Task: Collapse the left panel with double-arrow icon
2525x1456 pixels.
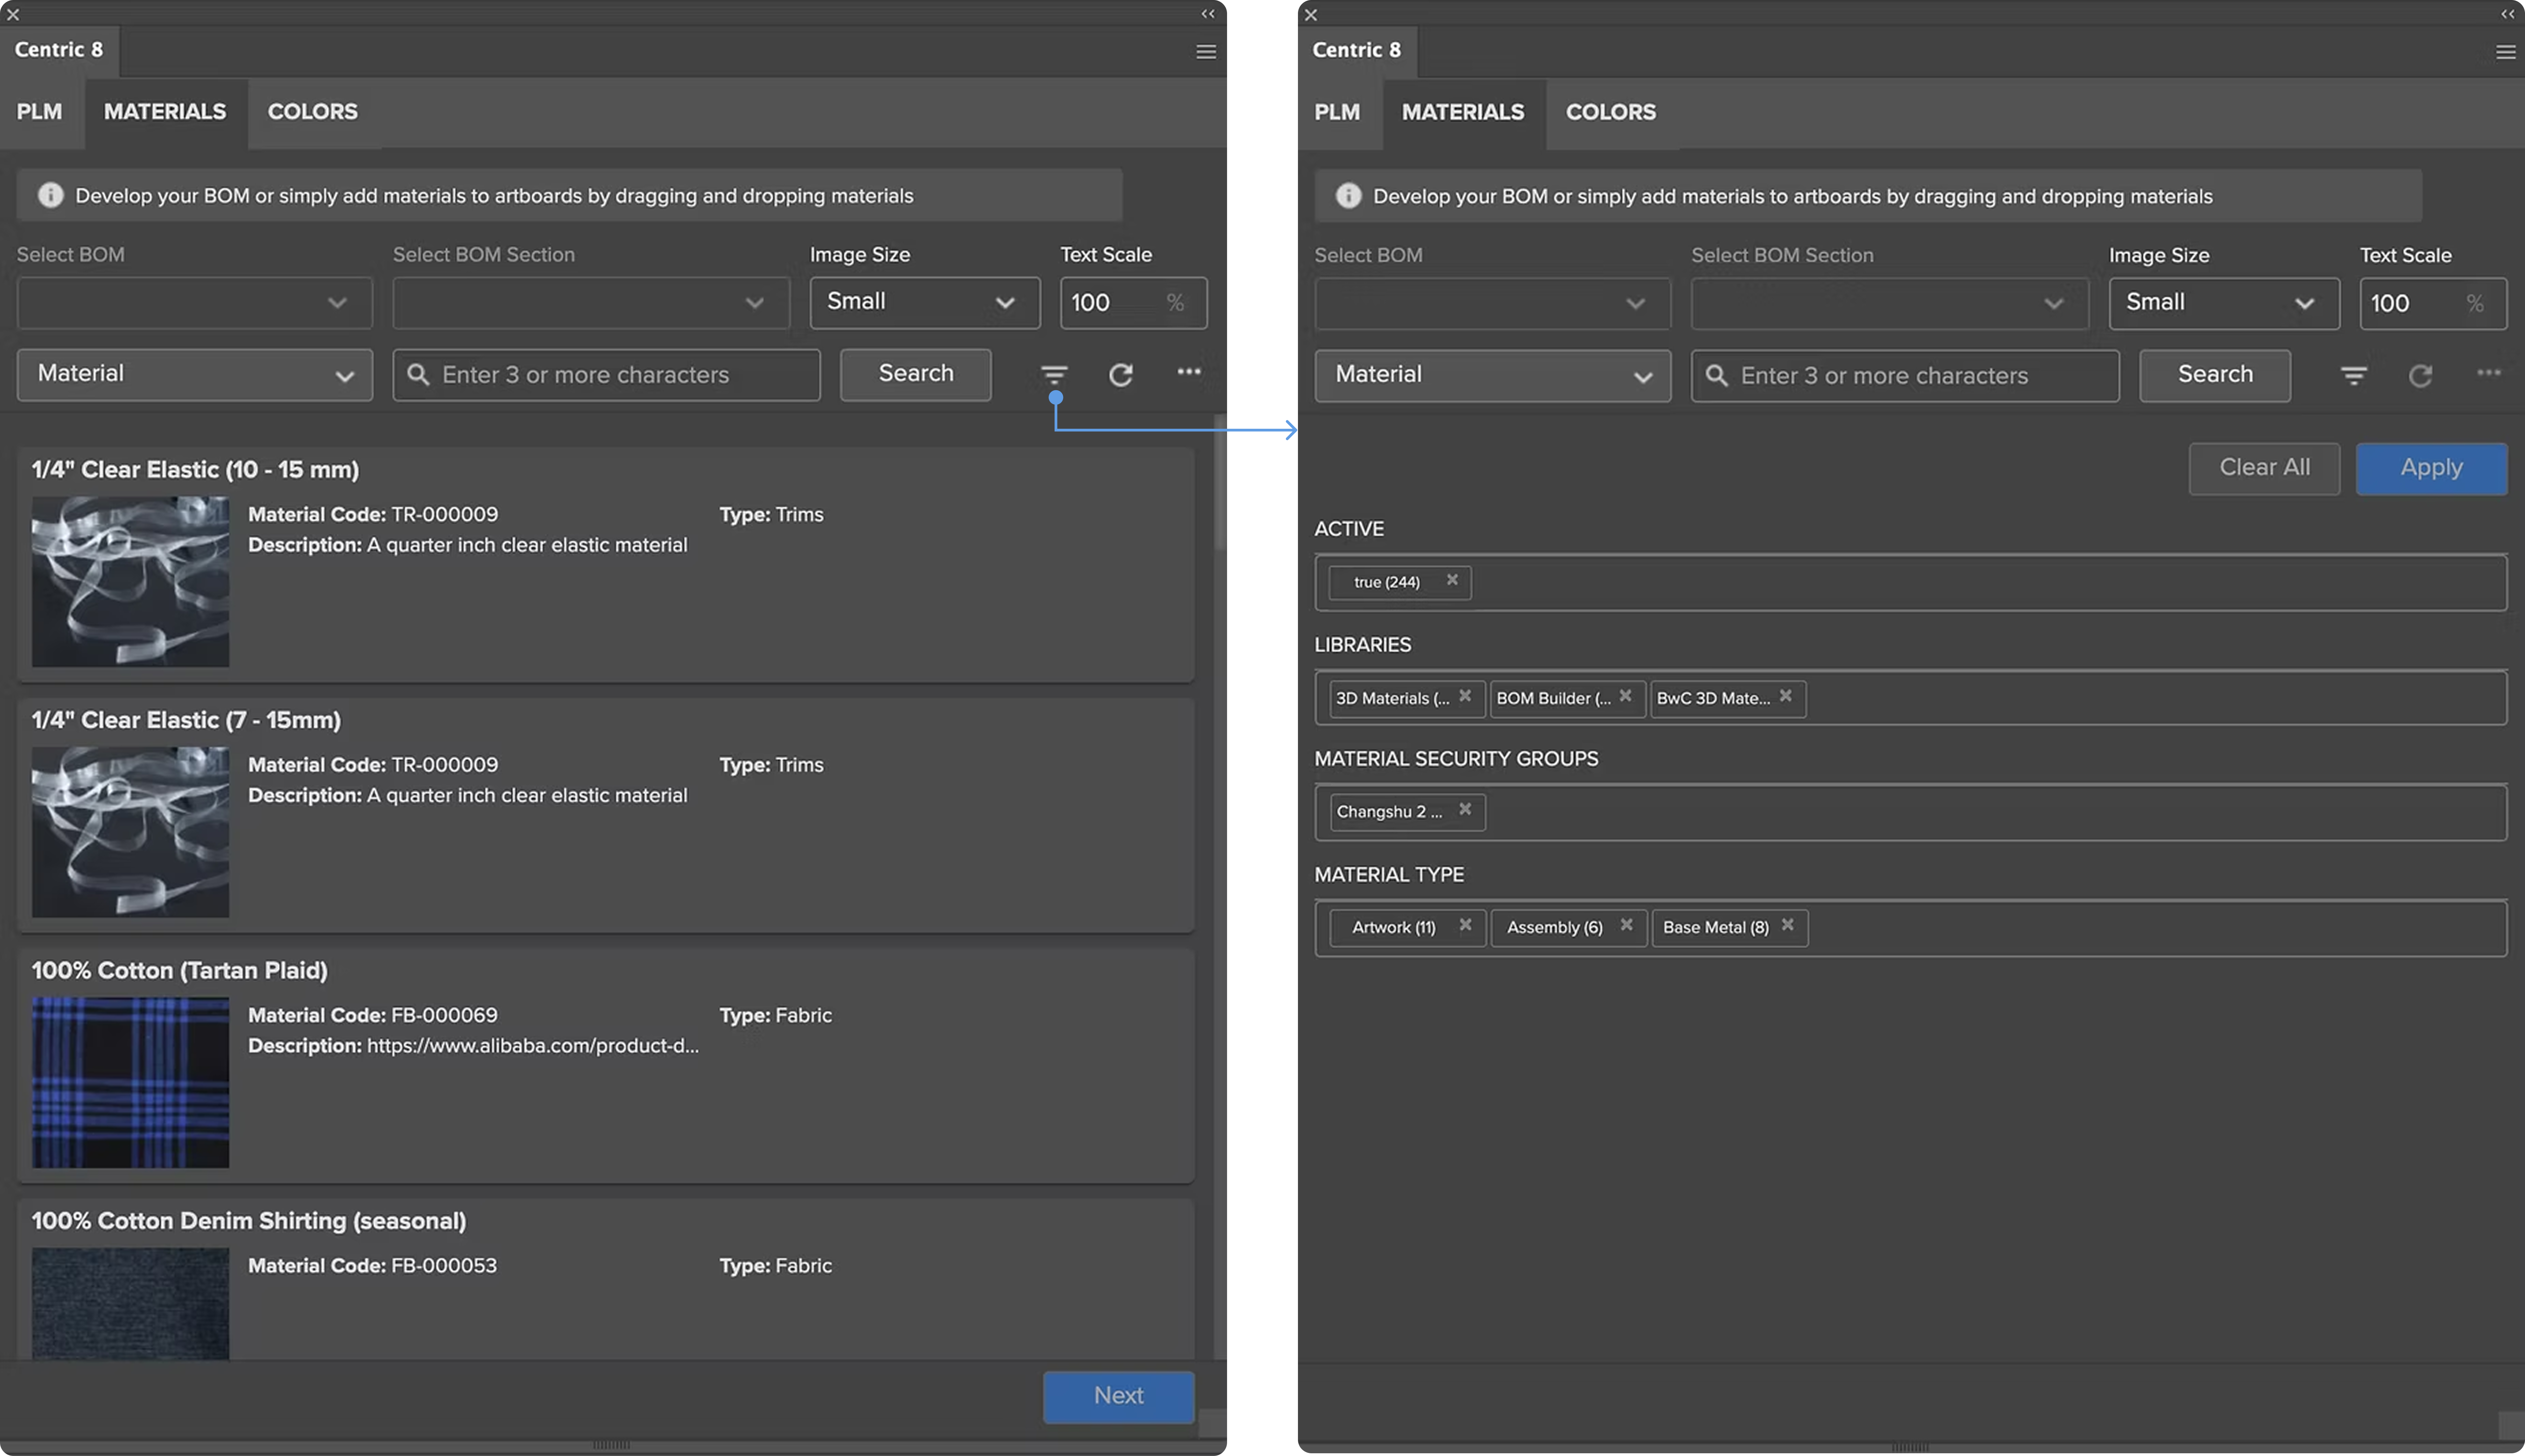Action: point(1208,14)
